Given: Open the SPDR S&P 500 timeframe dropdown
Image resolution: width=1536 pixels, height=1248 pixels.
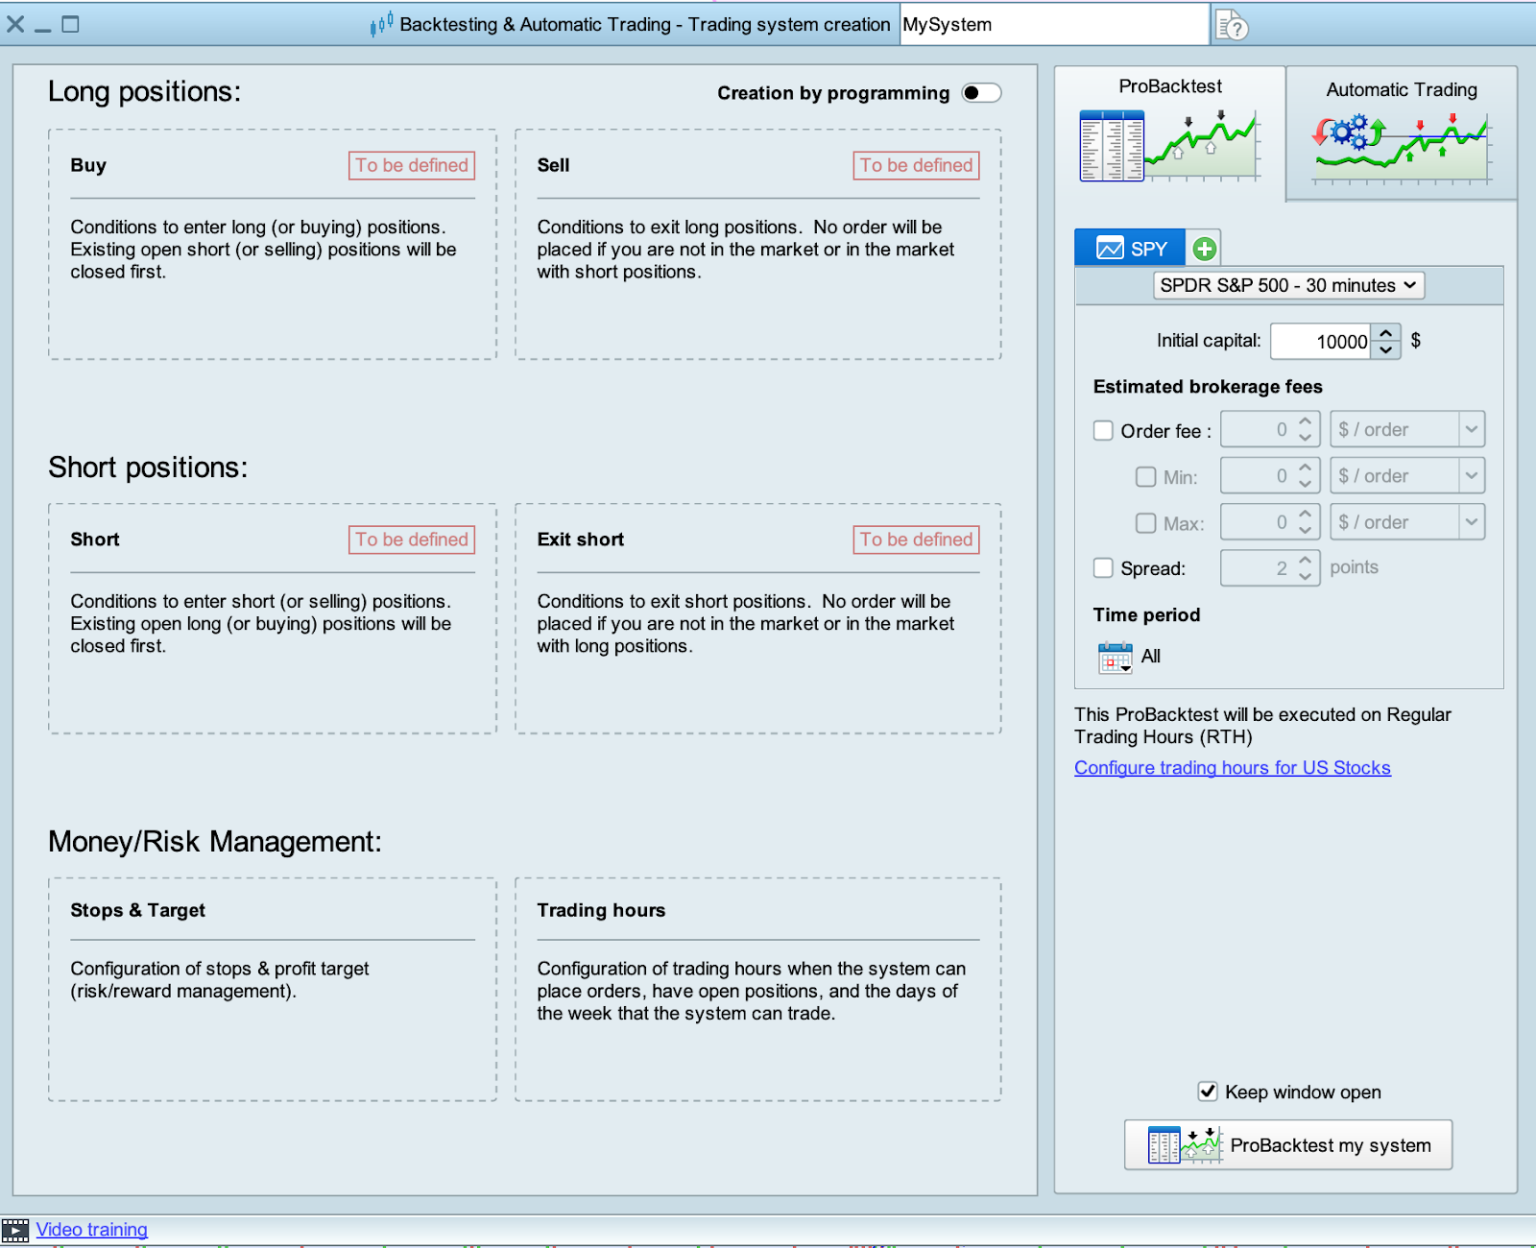Looking at the screenshot, I should [1286, 285].
